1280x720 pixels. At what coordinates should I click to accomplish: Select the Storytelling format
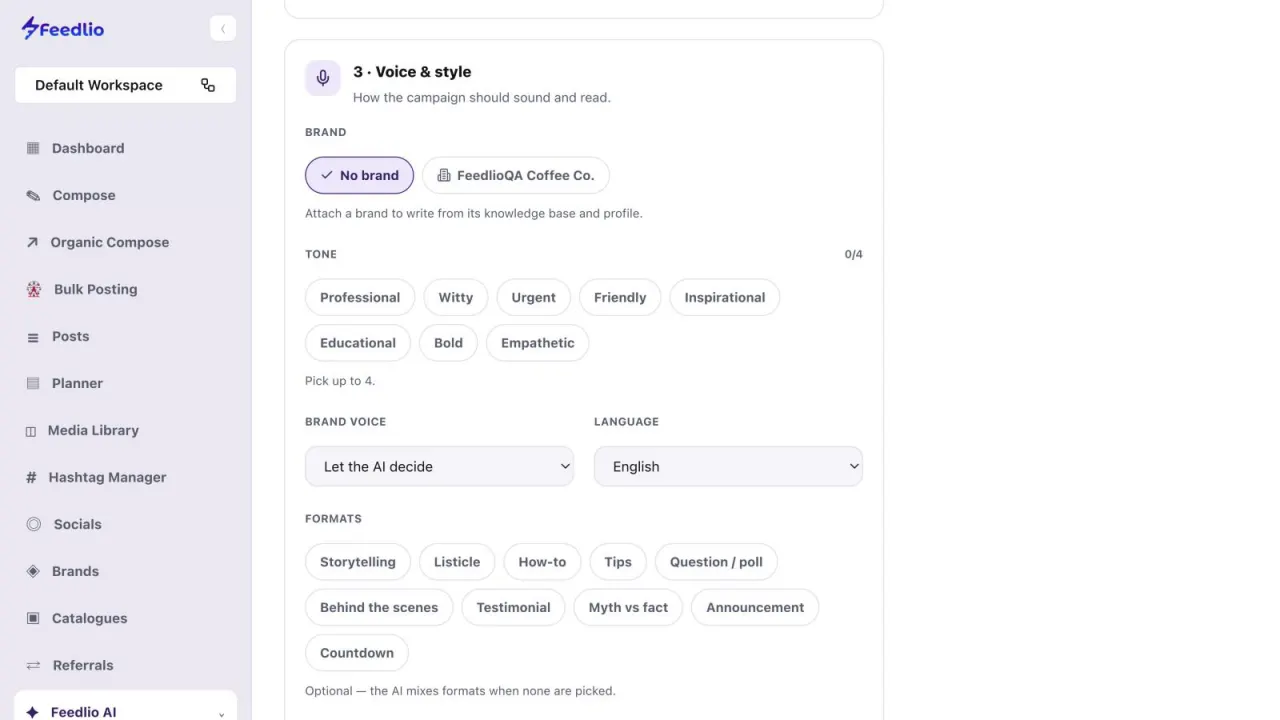pos(358,562)
